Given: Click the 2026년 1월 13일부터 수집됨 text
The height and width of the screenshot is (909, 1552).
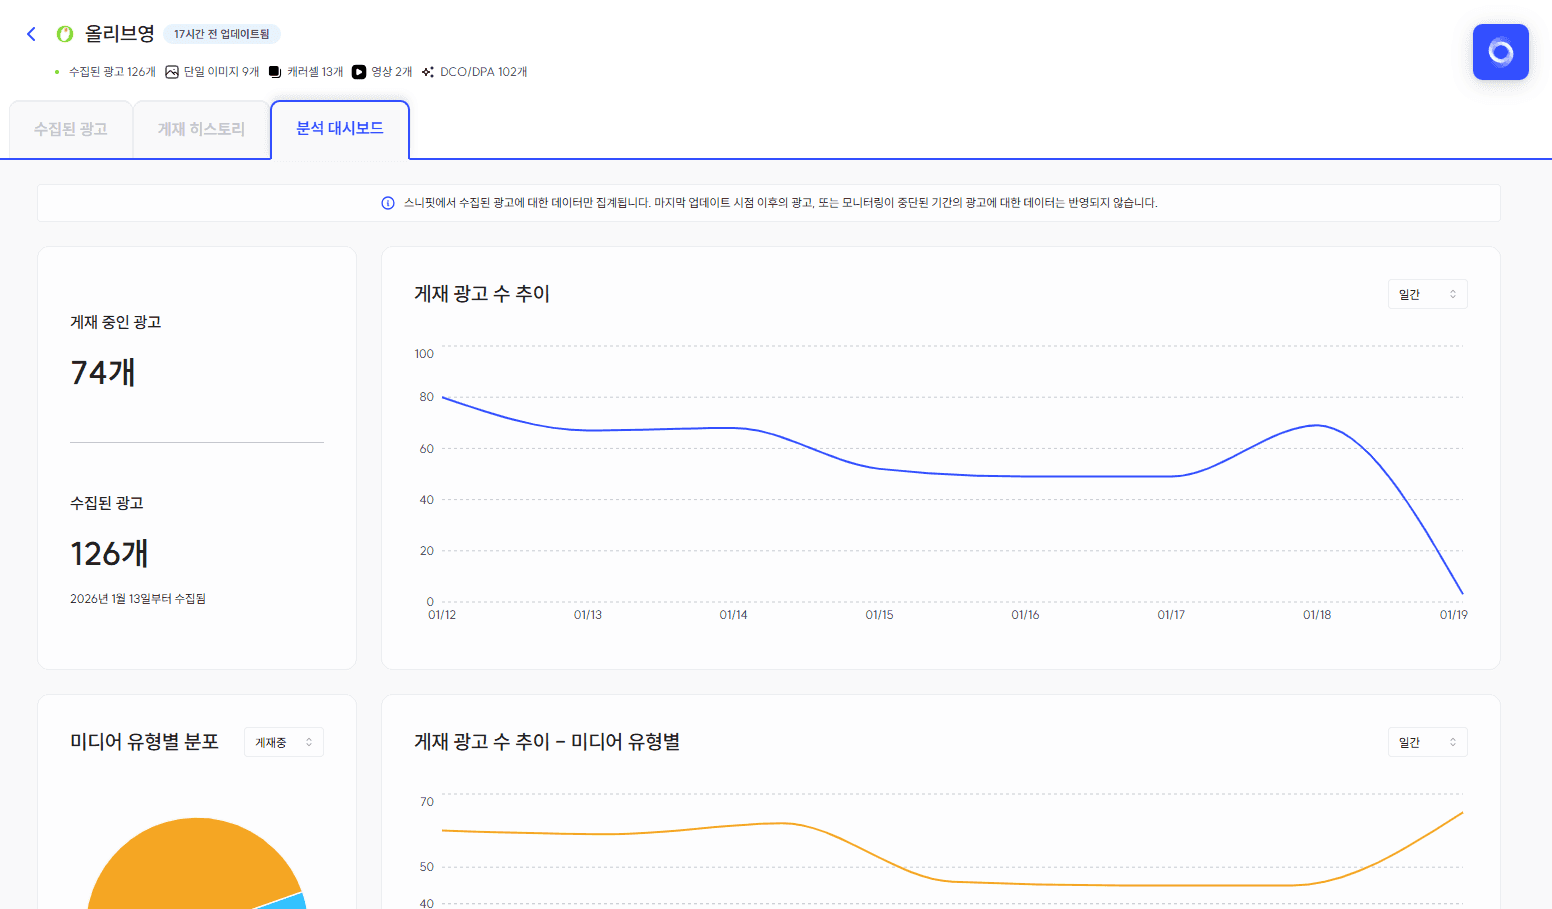Looking at the screenshot, I should pyautogui.click(x=138, y=599).
